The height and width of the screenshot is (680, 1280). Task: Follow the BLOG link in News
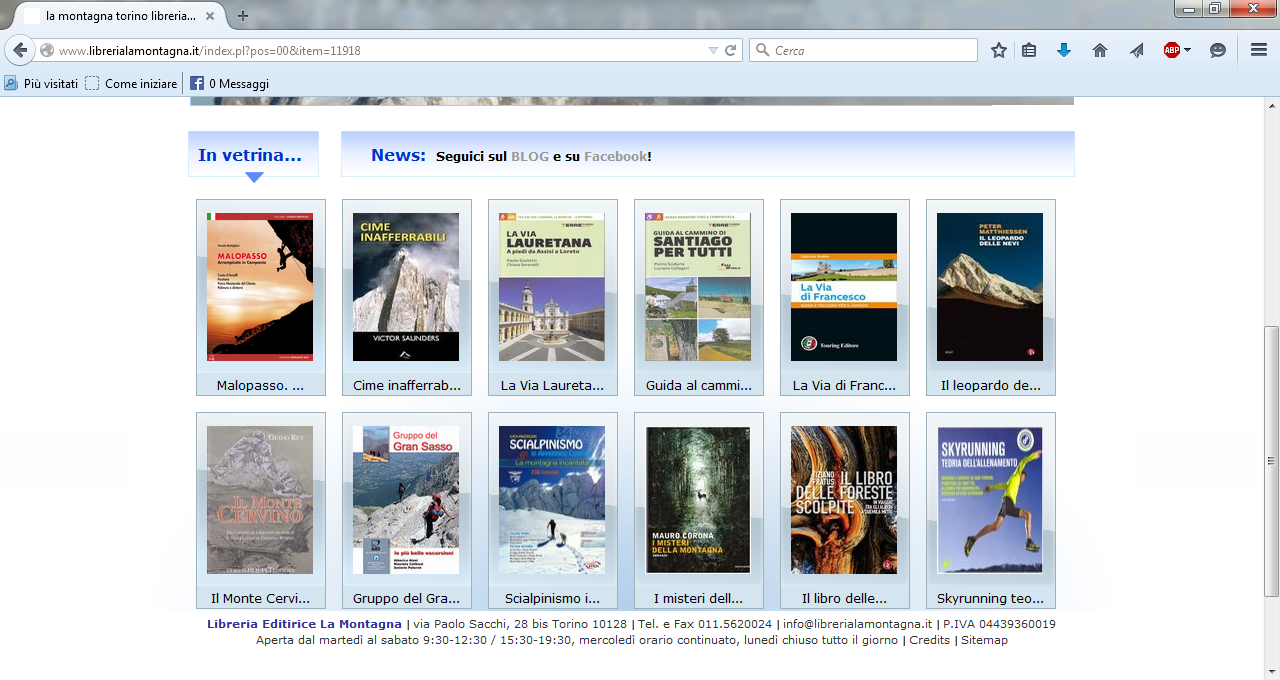530,156
